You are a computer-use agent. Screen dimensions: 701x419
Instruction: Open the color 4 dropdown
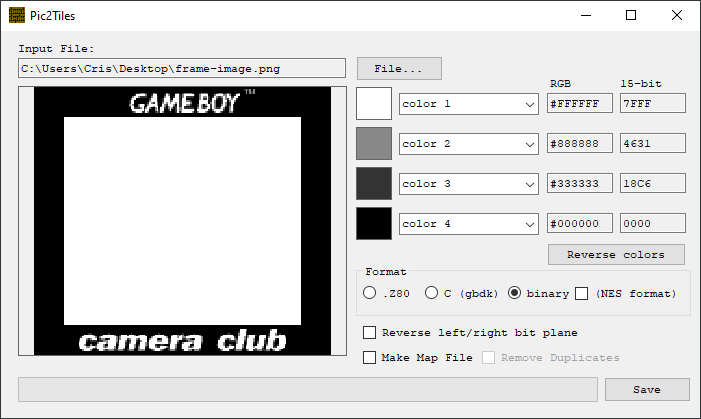(x=469, y=224)
